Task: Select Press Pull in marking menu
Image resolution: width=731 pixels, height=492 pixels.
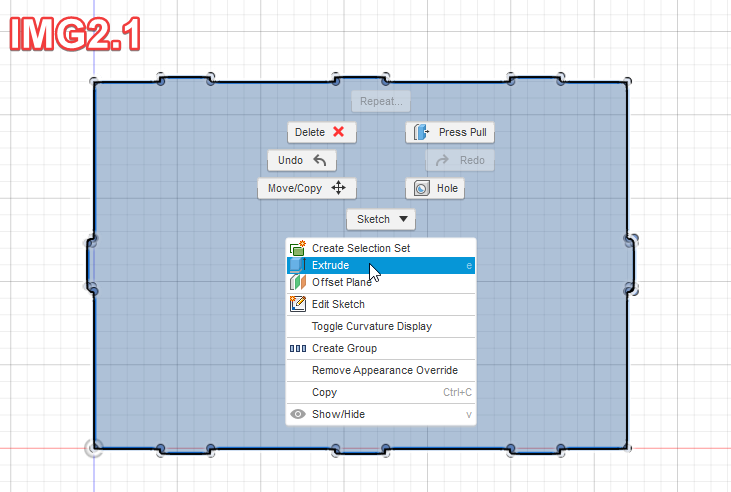Action: pos(450,132)
